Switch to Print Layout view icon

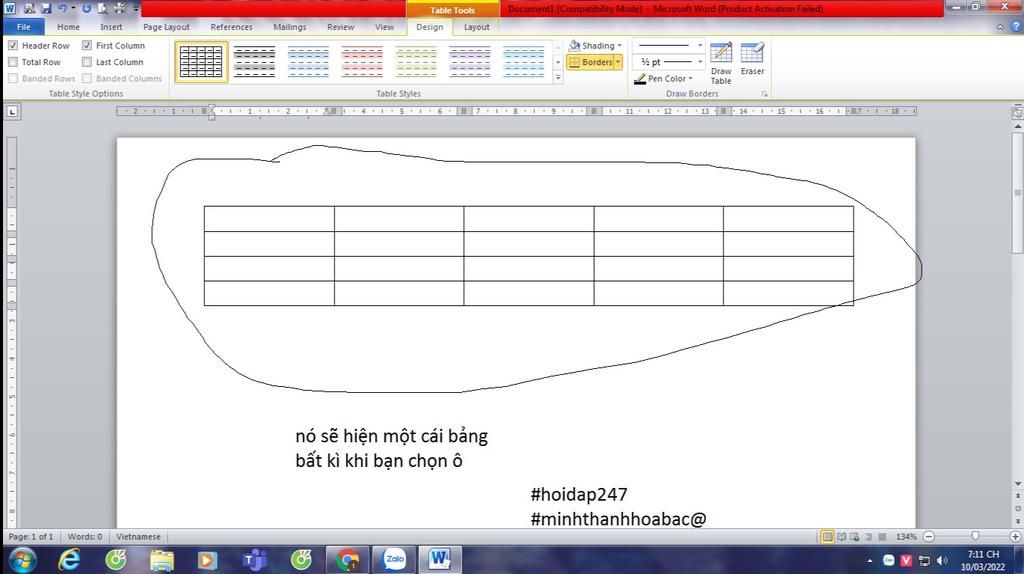point(827,537)
